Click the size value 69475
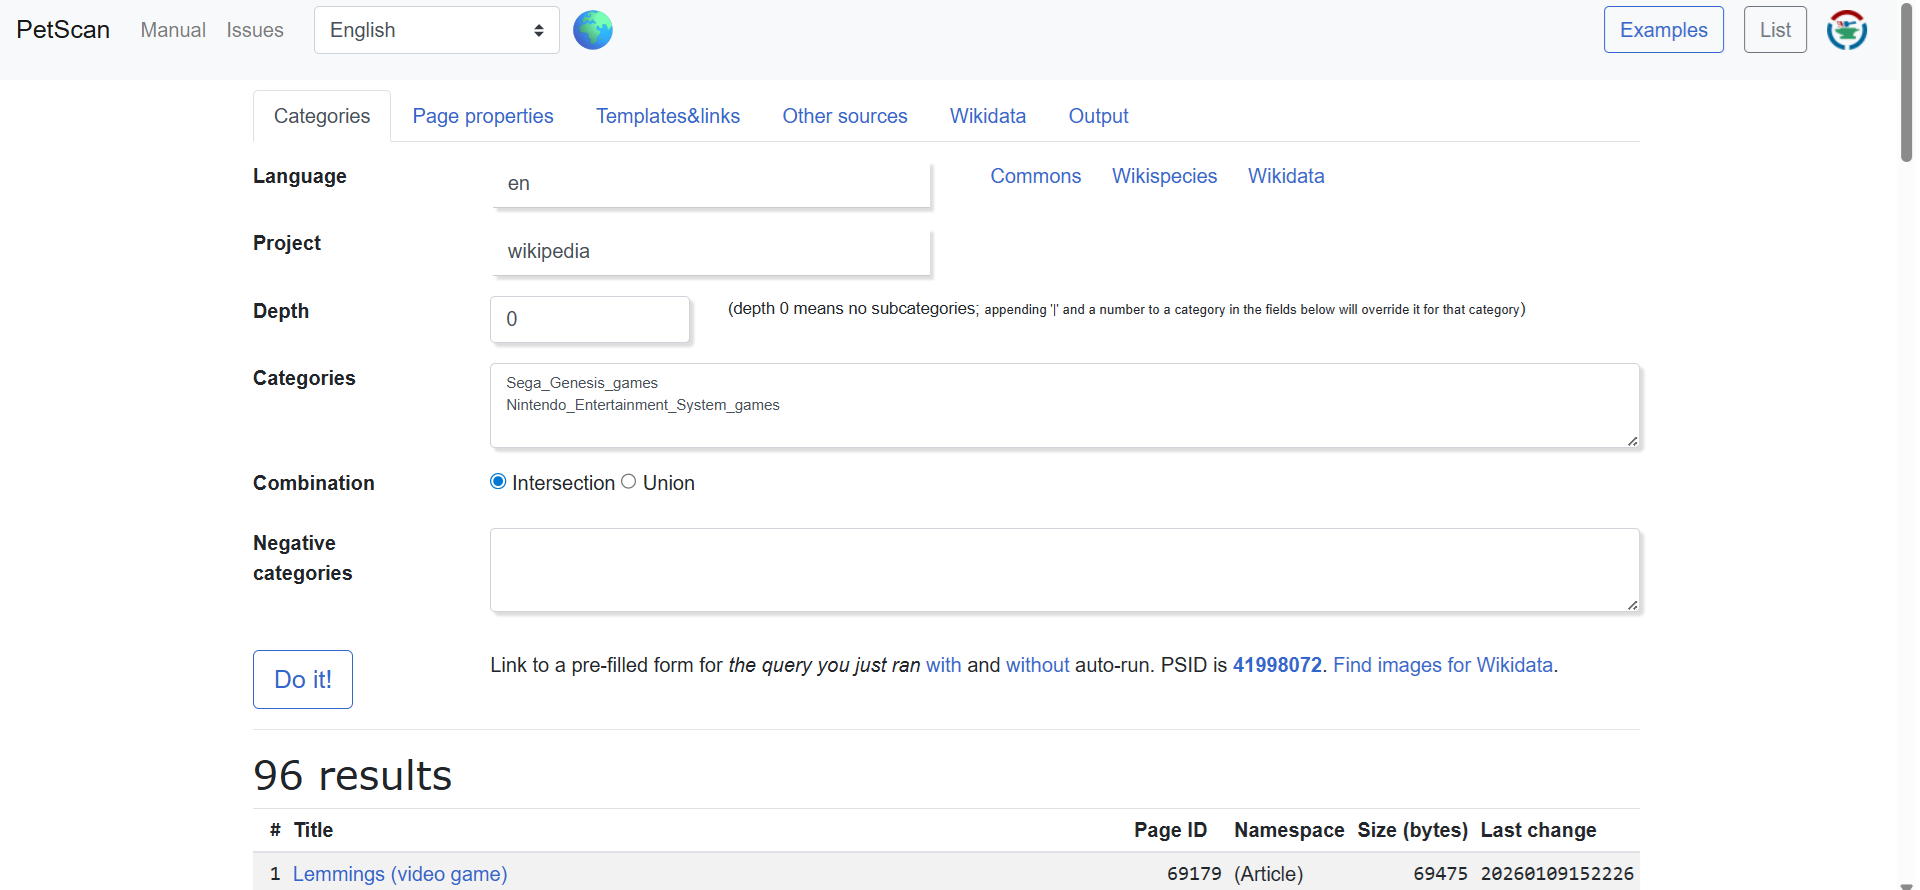Viewport: 1920px width, 890px height. 1440,874
